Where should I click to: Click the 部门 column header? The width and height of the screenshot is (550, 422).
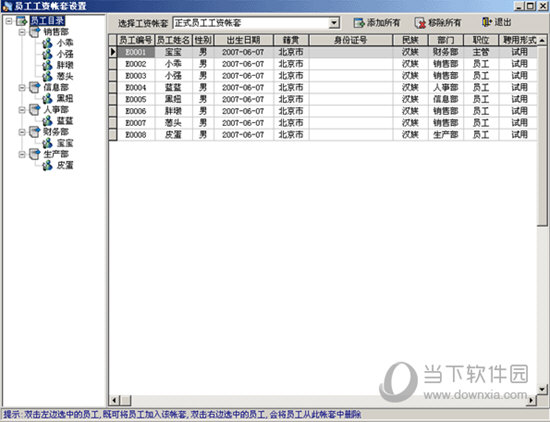pyautogui.click(x=446, y=40)
